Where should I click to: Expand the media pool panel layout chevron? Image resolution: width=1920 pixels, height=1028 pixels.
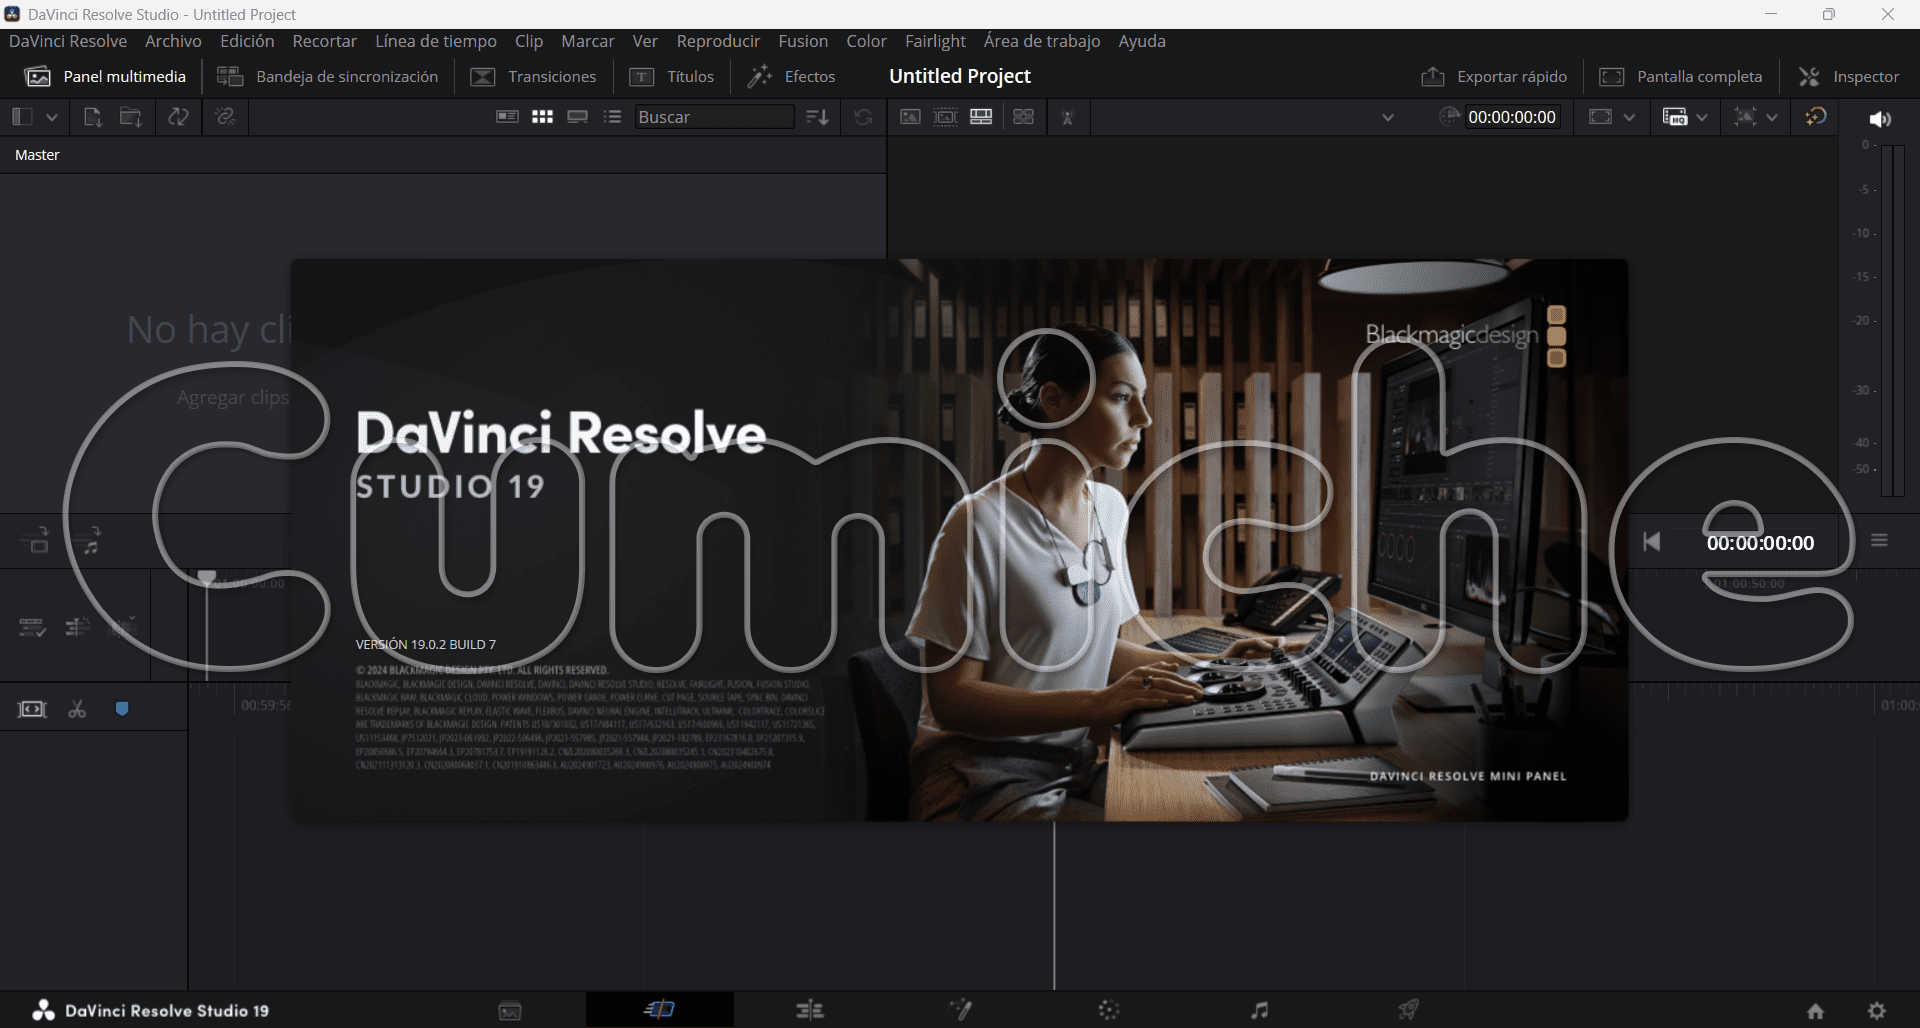[52, 117]
